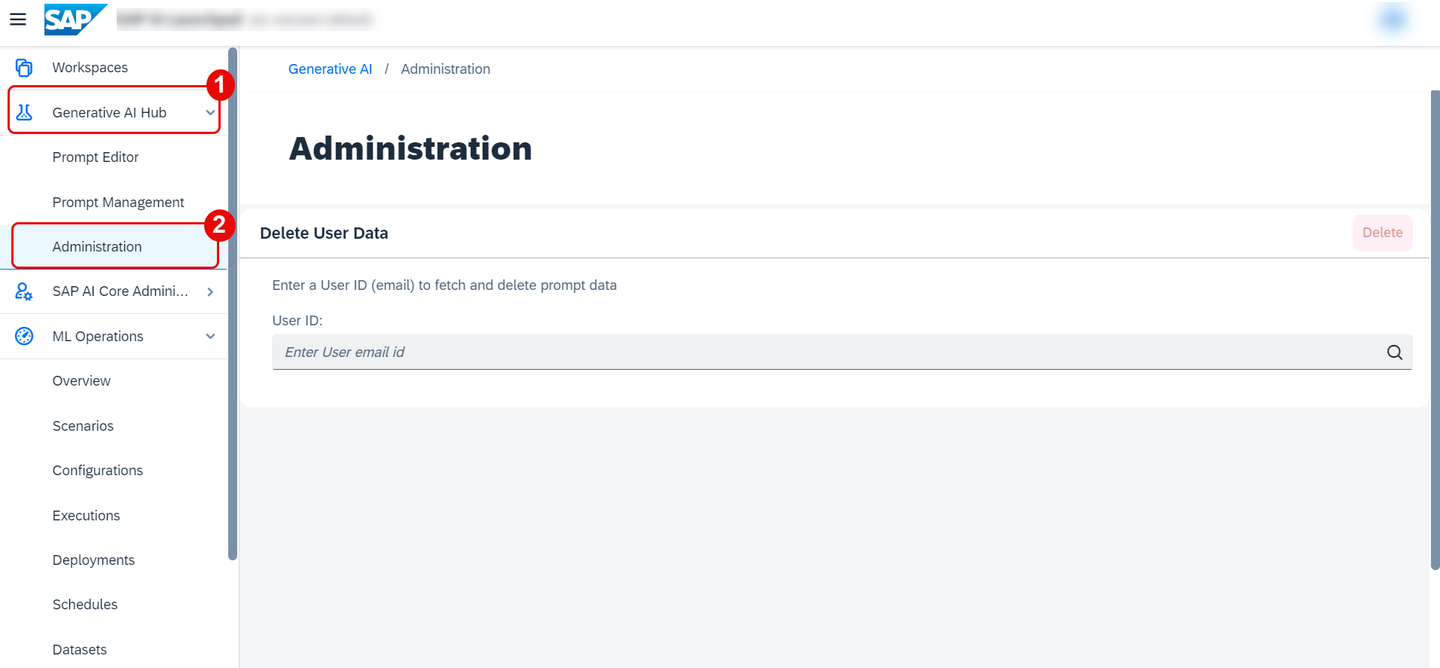Viewport: 1440px width, 668px height.
Task: Click the Workspaces icon in sidebar
Action: tap(24, 68)
